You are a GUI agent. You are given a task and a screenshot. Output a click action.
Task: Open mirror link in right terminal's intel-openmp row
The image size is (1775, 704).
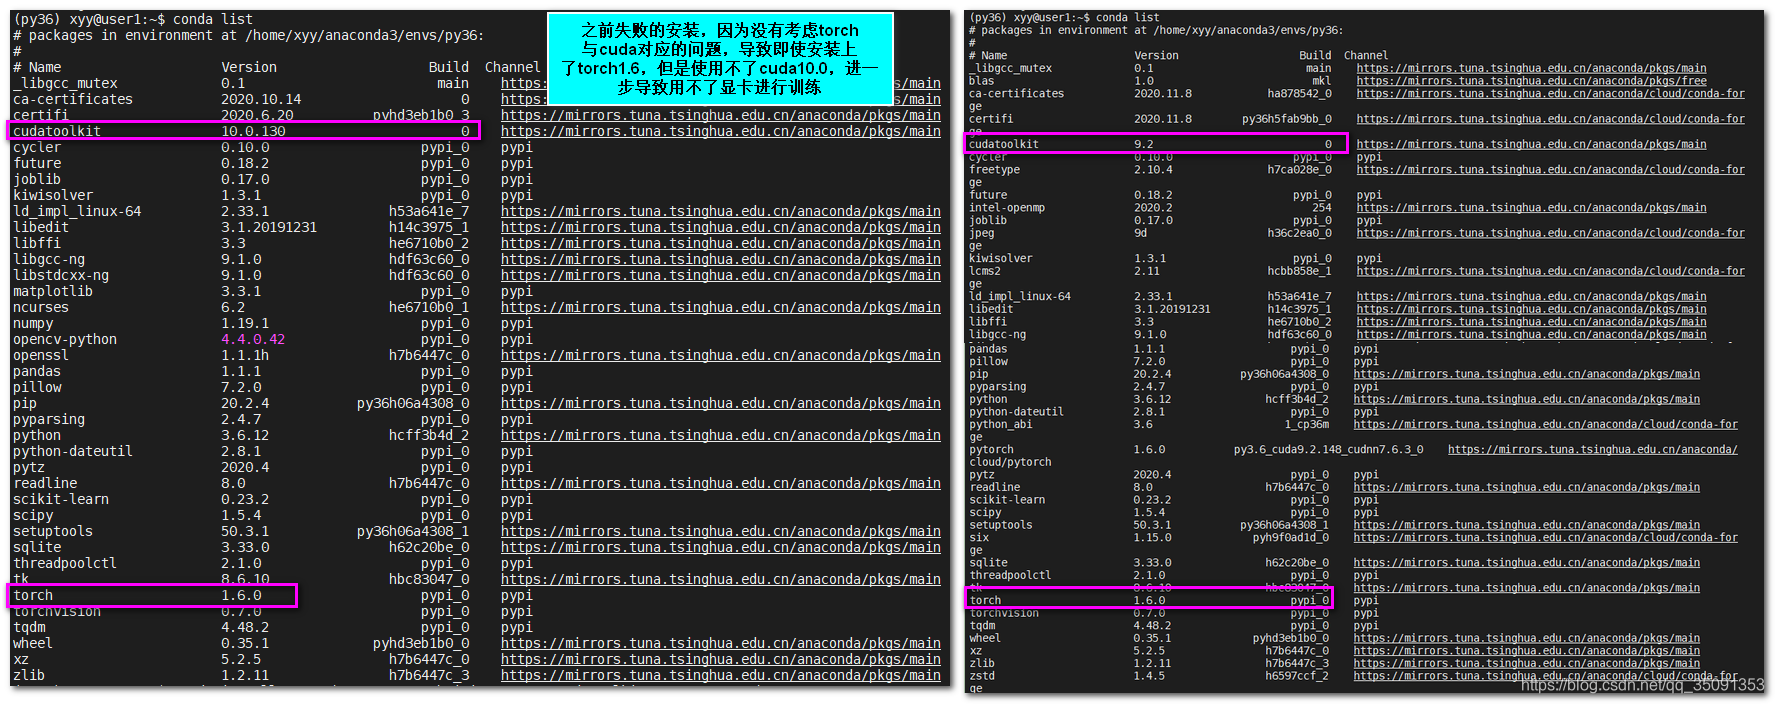point(1532,208)
